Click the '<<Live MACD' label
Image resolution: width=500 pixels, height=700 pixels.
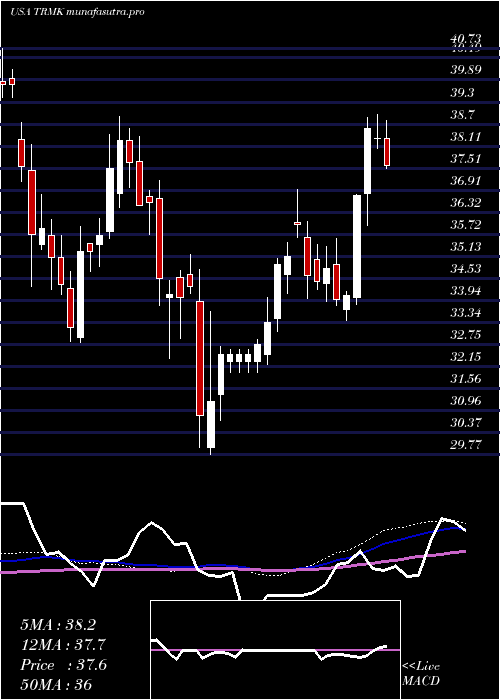[421, 674]
